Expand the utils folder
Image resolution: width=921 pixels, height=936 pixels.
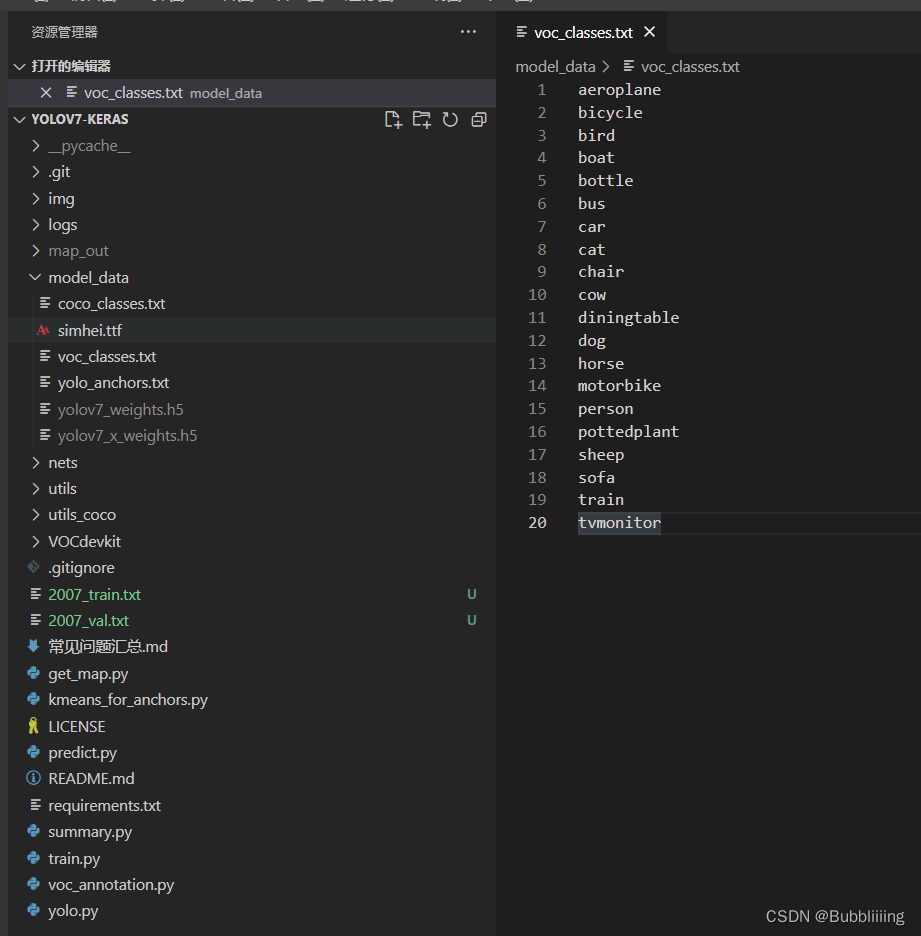click(36, 489)
